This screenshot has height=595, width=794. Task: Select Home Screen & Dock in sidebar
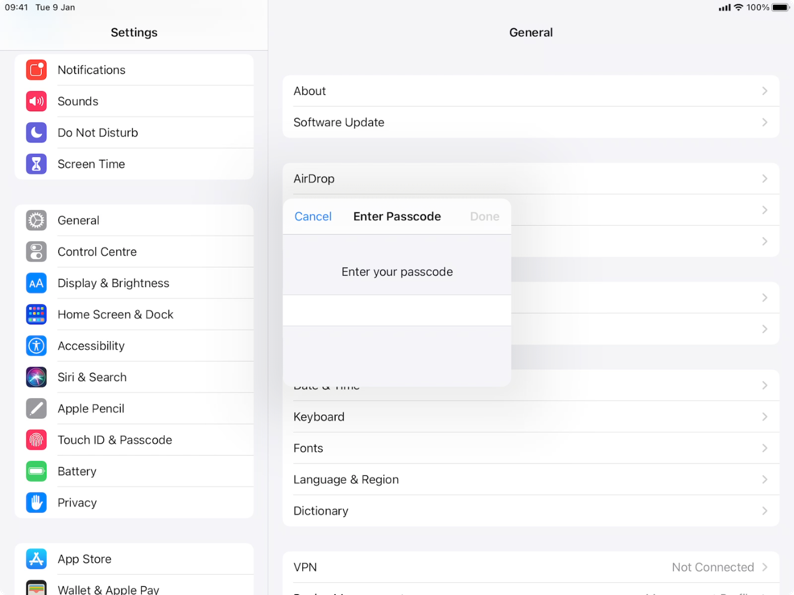coord(134,314)
